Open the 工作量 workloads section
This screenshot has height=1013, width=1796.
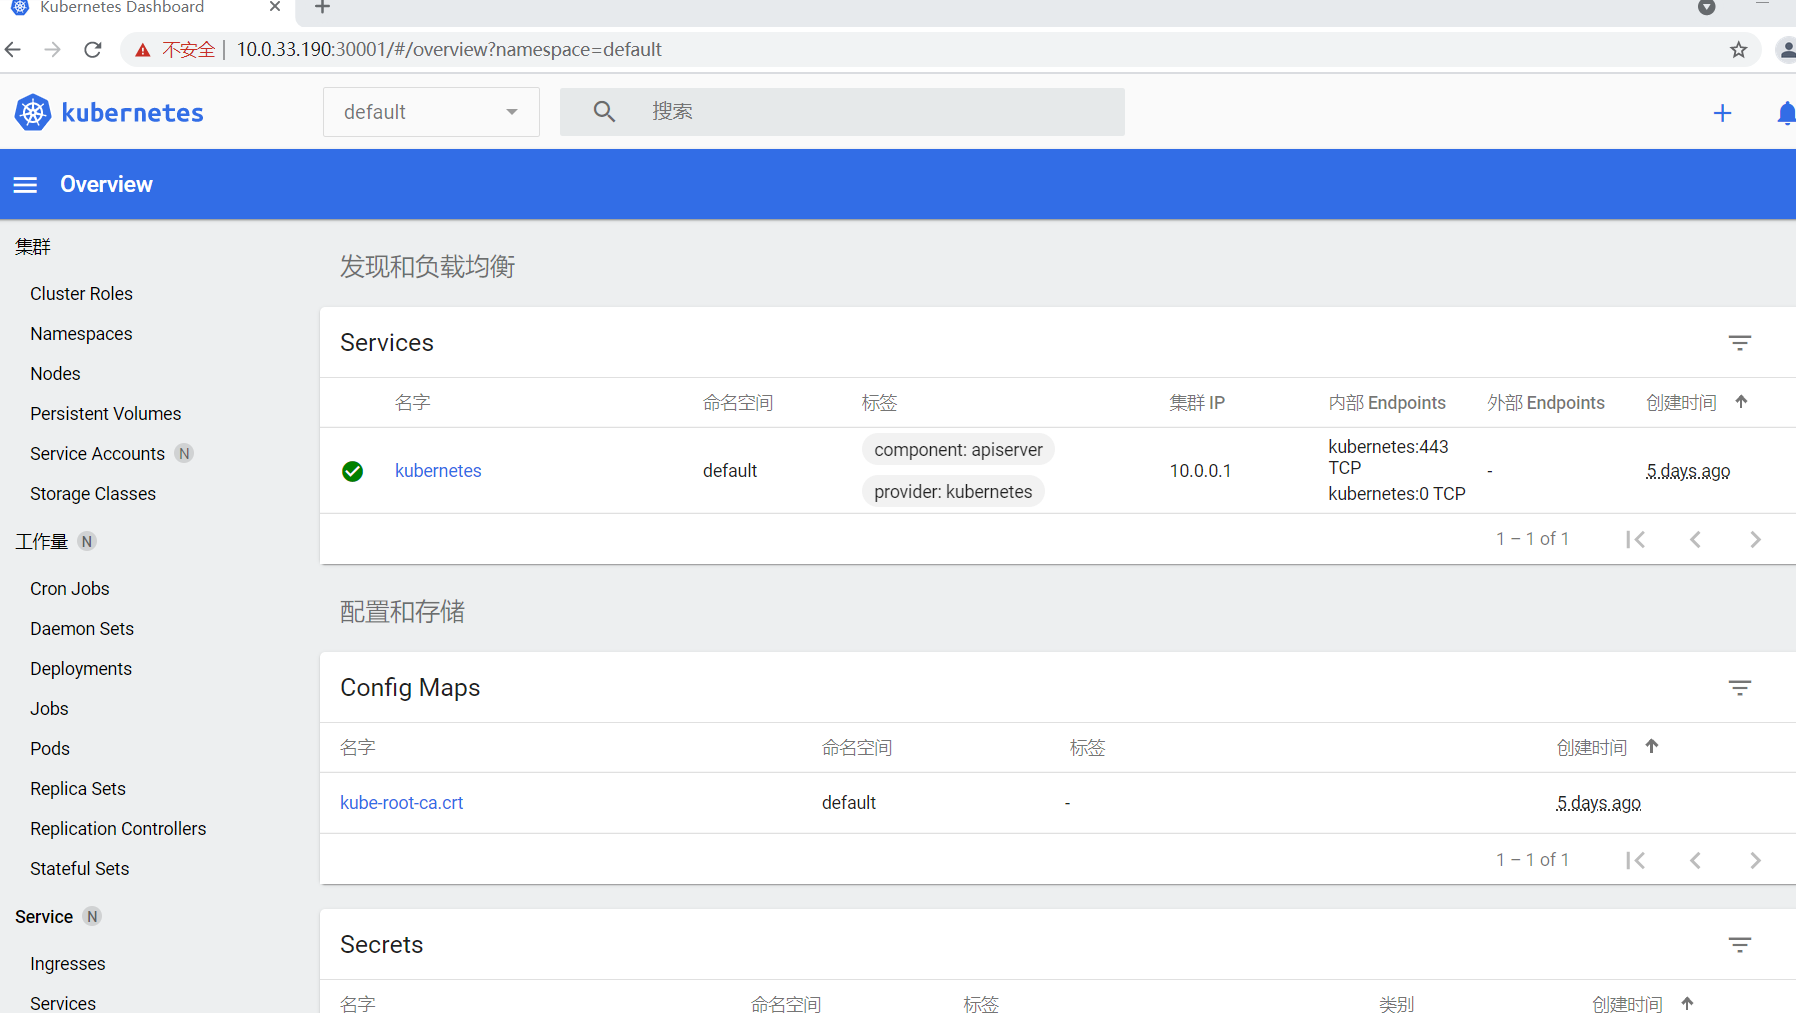tap(42, 542)
